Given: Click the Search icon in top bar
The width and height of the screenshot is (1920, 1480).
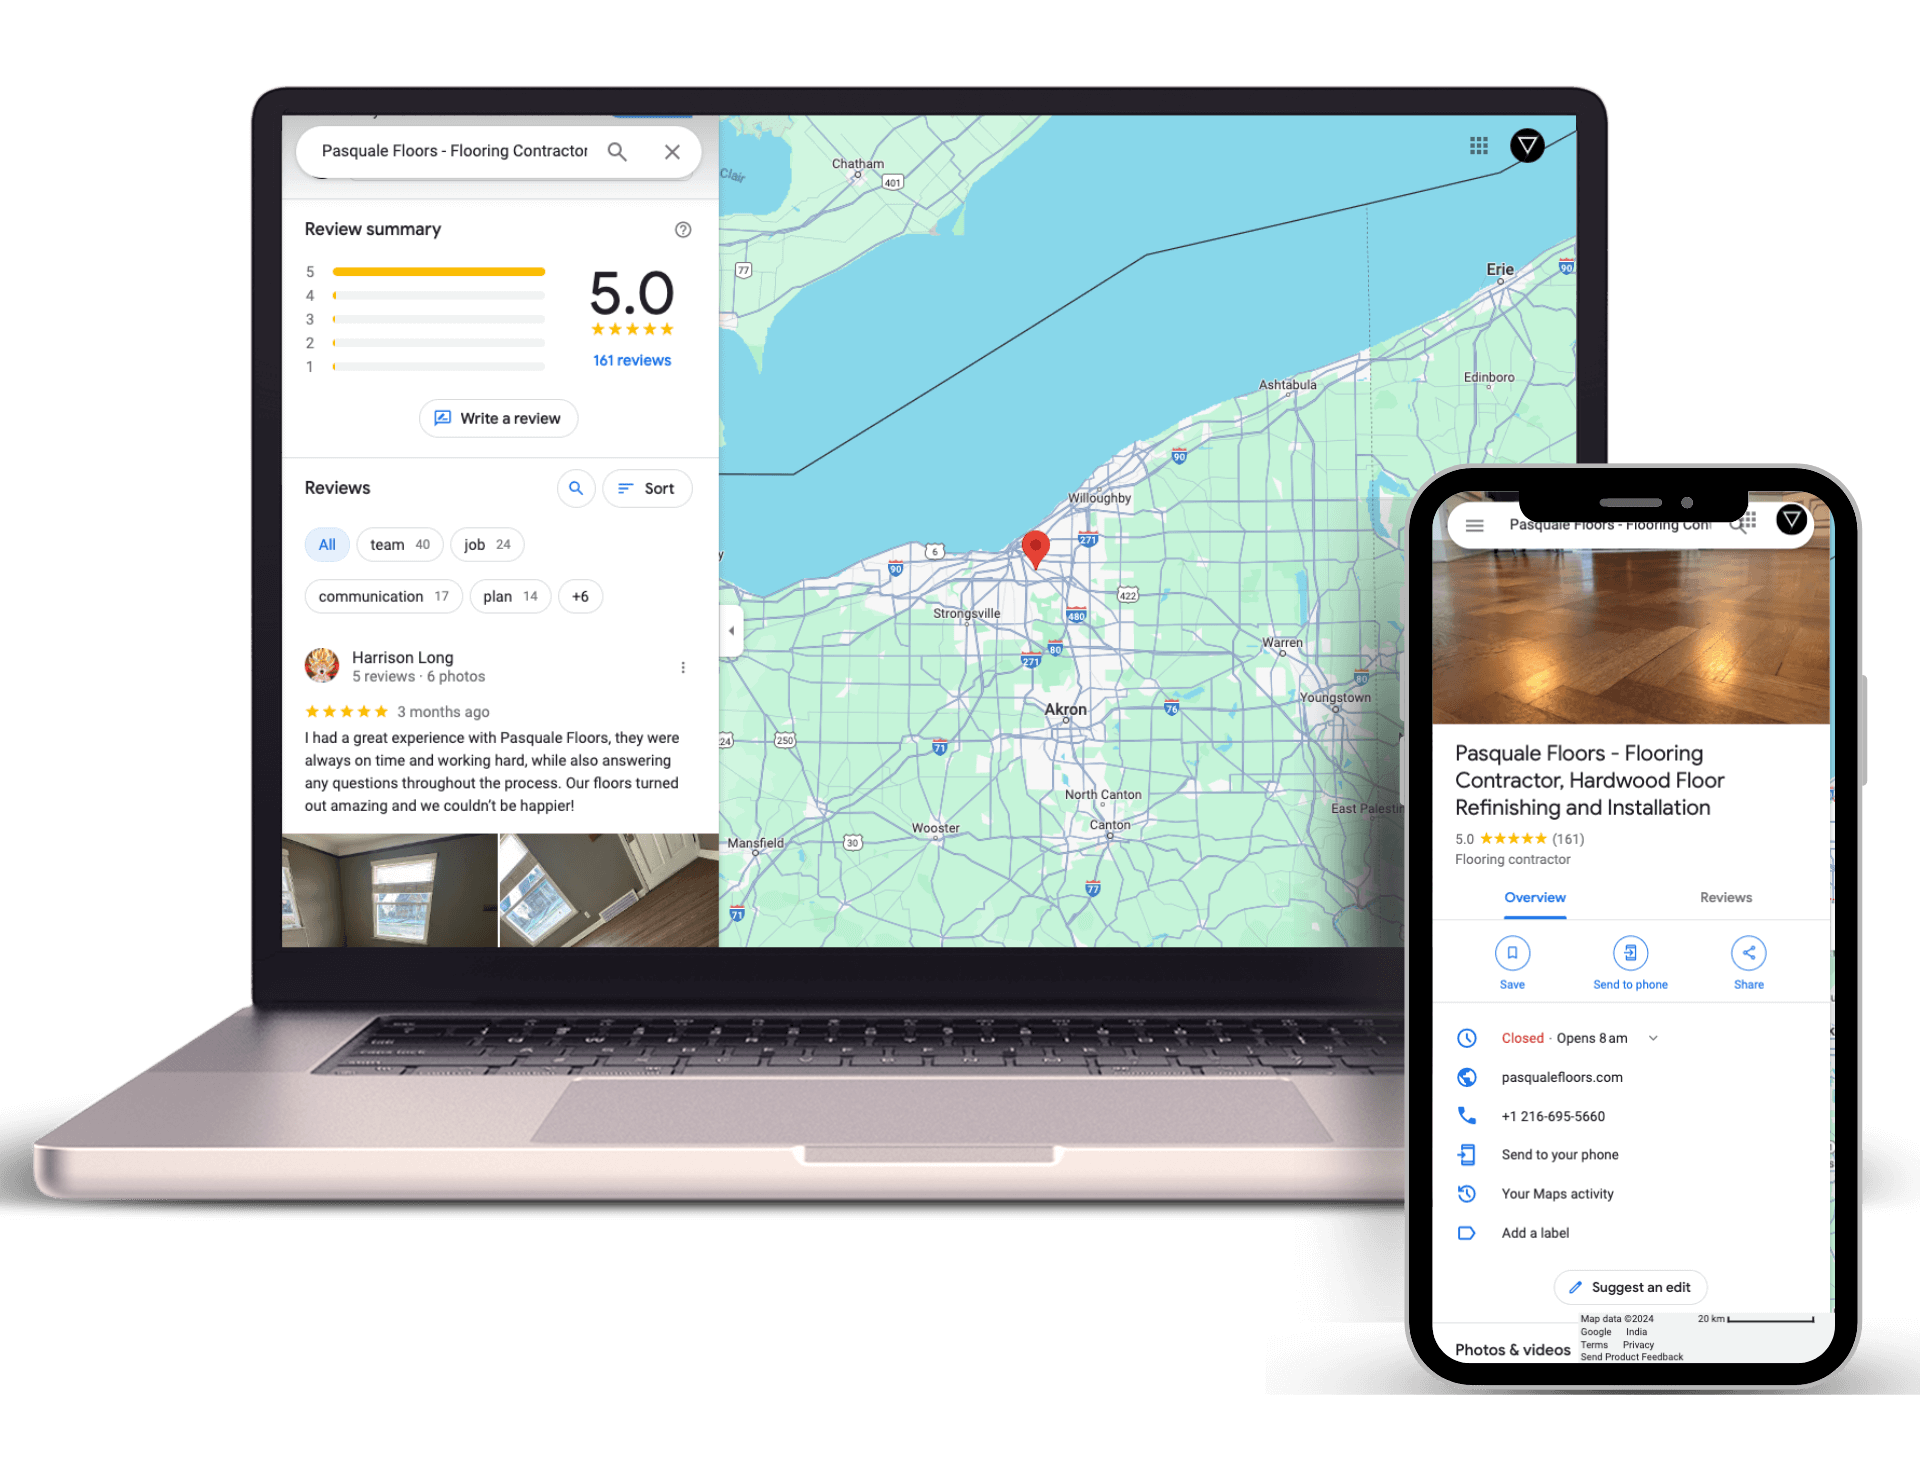Looking at the screenshot, I should tap(620, 151).
